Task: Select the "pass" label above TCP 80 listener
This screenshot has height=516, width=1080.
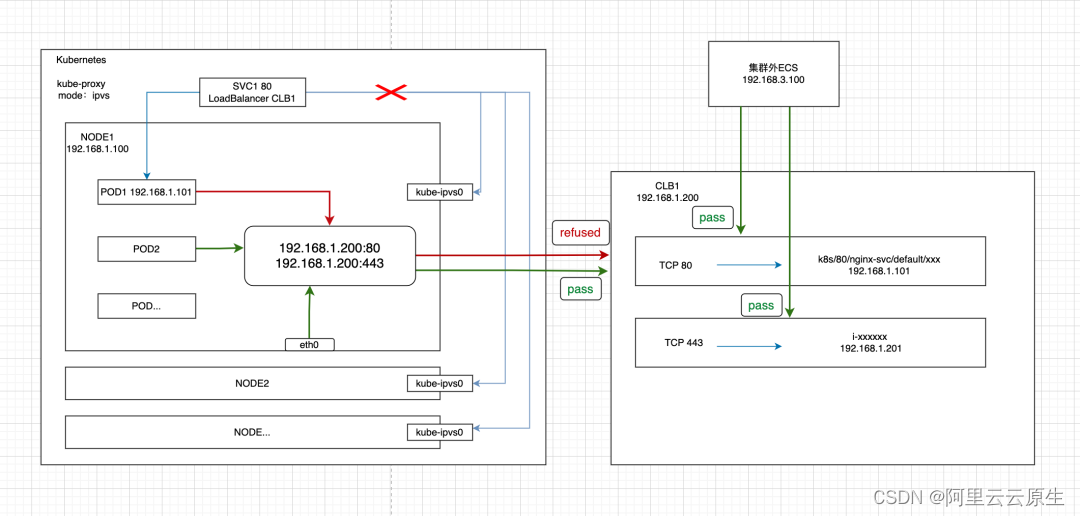Action: (x=712, y=219)
